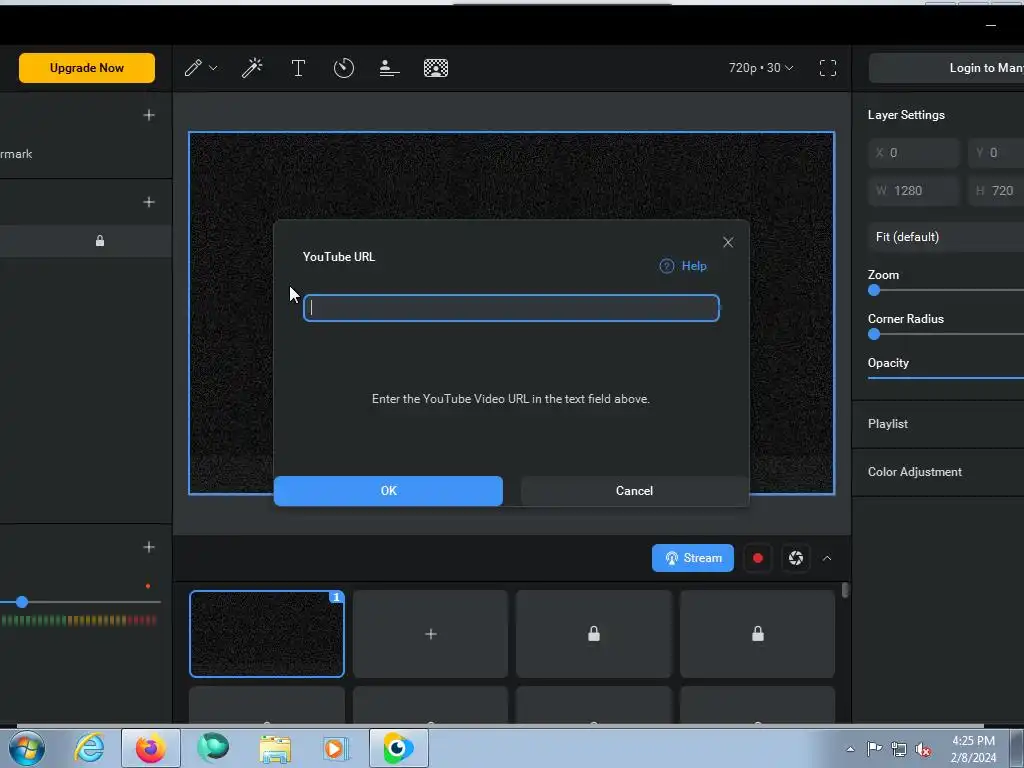Click the Y position field
This screenshot has width=1024, height=768.
tap(996, 153)
